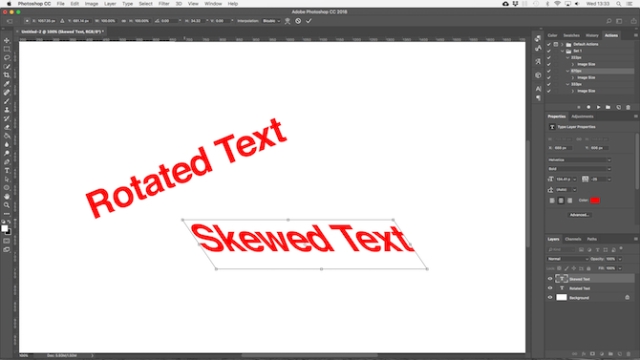Switch to the Channels tab
This screenshot has height=360, width=640.
573,239
